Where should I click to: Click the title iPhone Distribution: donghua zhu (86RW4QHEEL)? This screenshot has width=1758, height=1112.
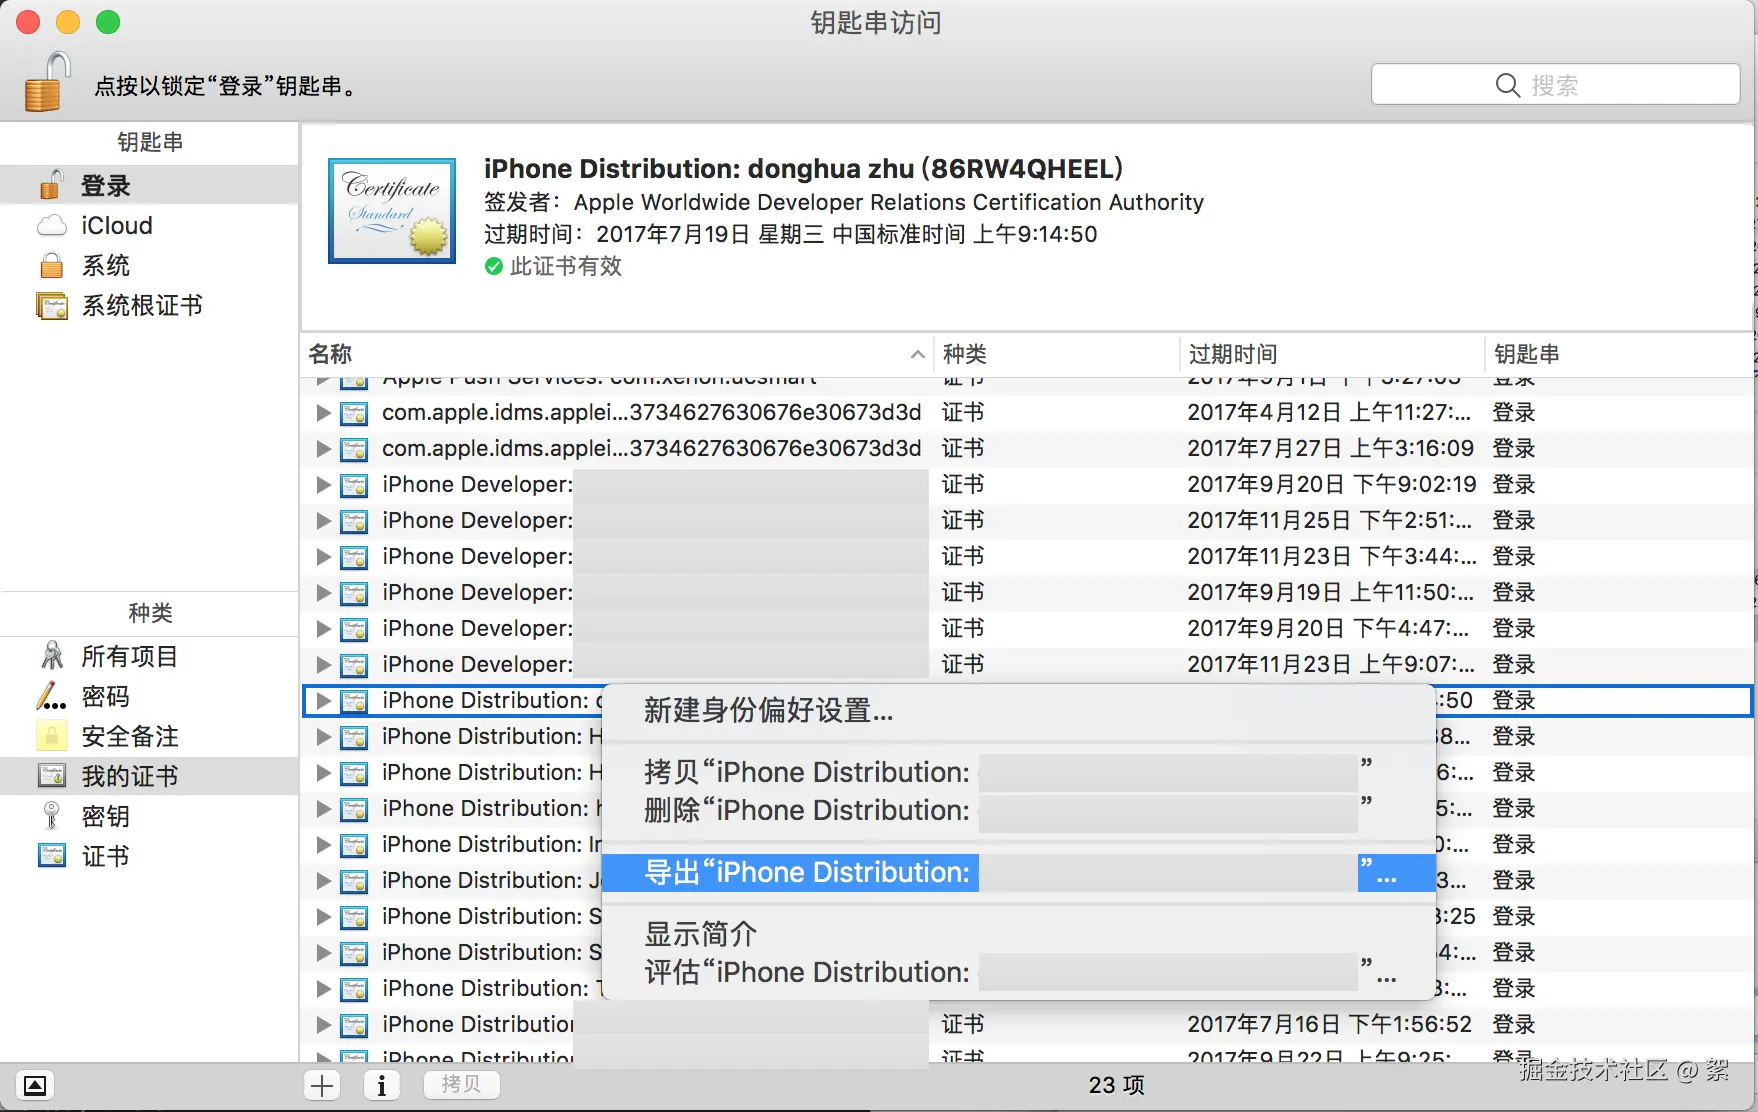pyautogui.click(x=804, y=169)
